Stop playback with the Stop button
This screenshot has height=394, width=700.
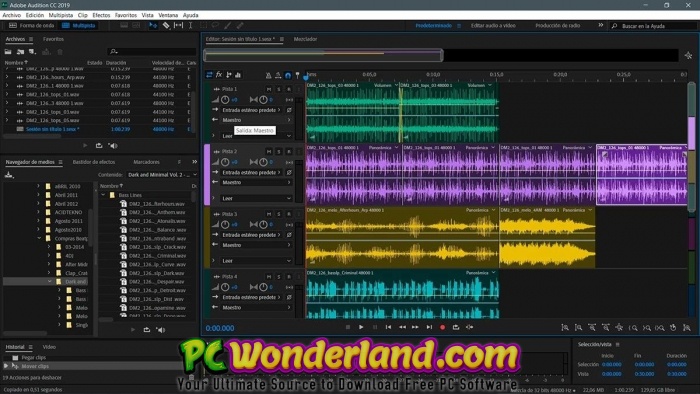click(348, 327)
